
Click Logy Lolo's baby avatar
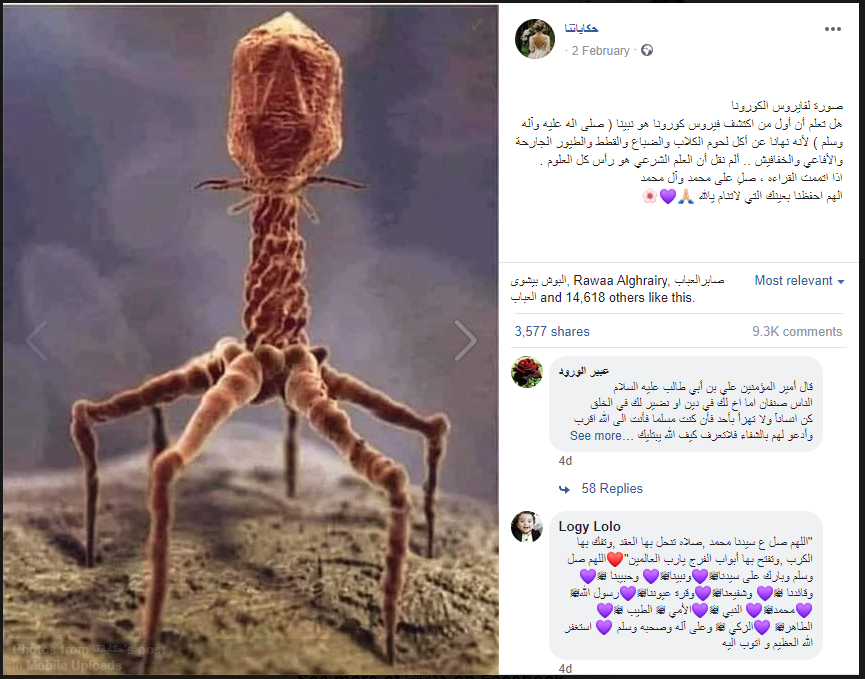[527, 526]
